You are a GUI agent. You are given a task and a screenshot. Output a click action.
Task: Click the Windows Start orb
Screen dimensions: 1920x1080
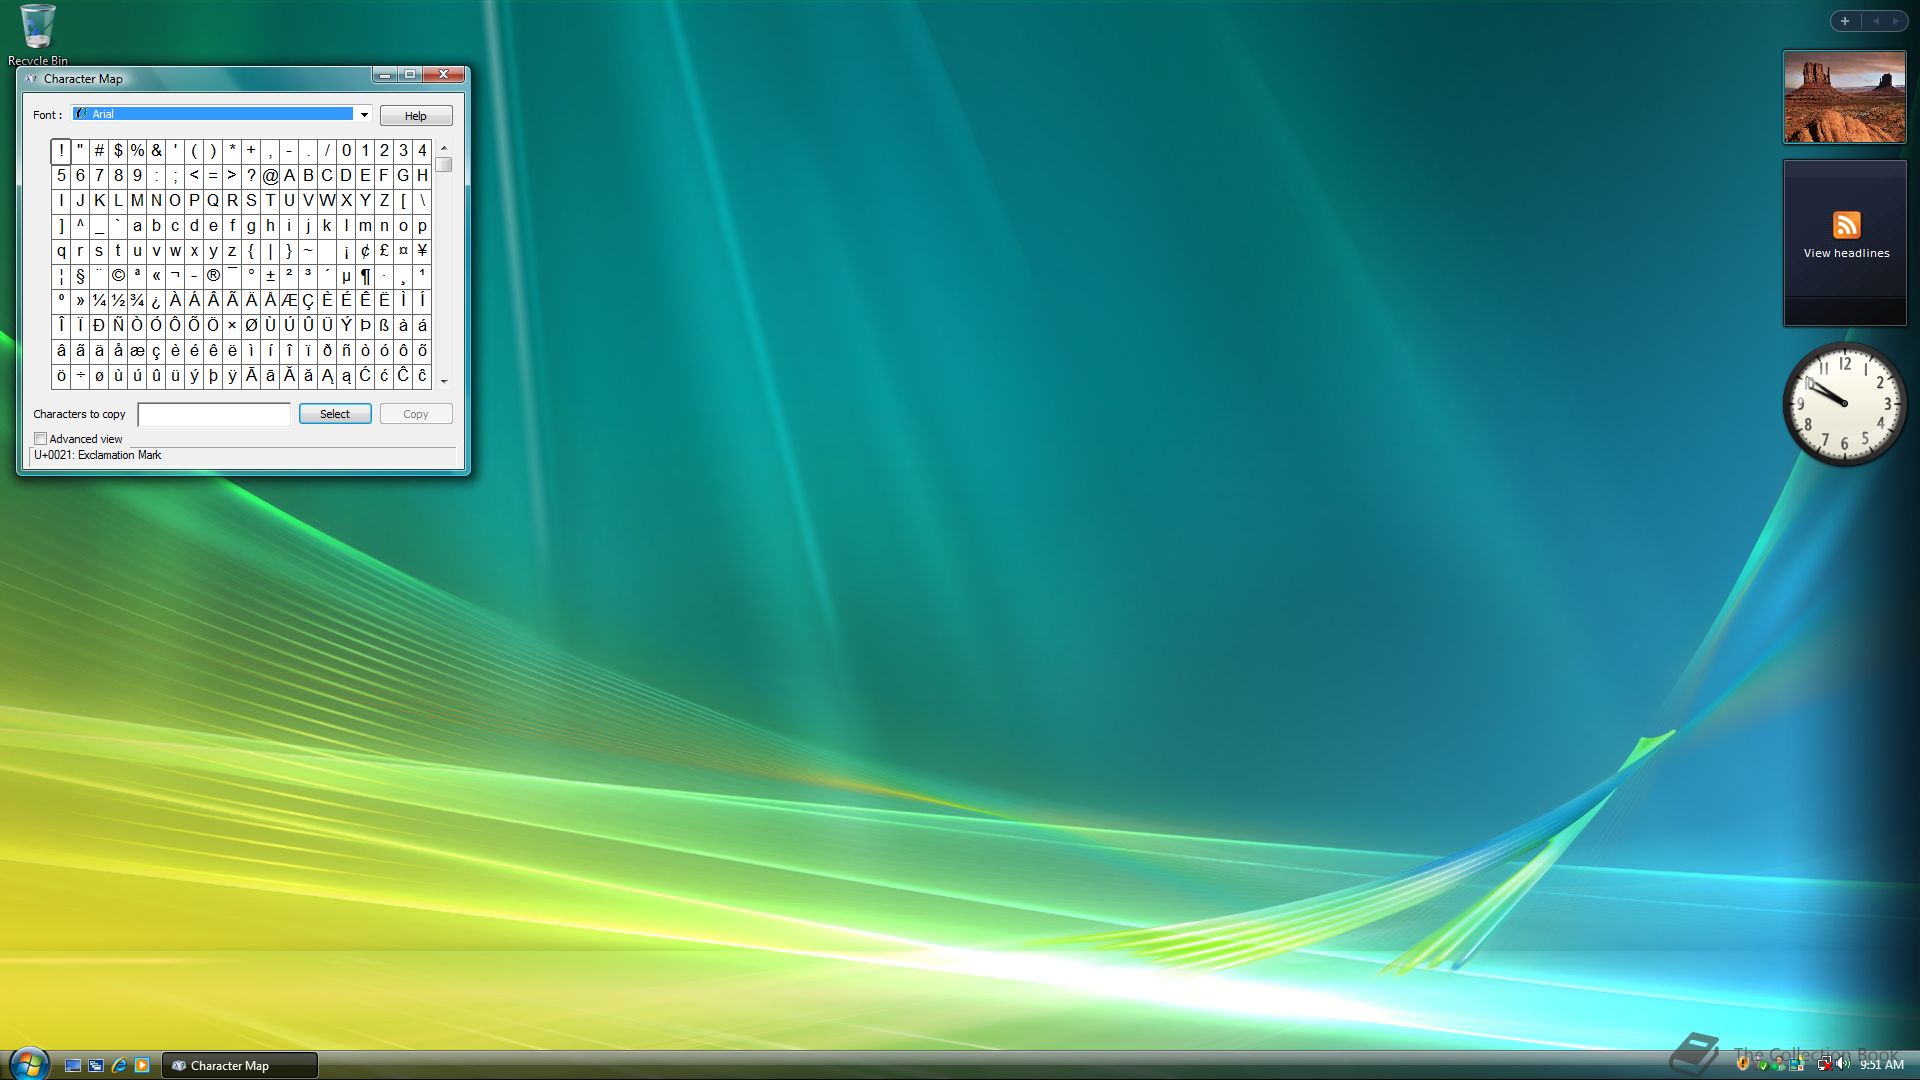tap(28, 1064)
